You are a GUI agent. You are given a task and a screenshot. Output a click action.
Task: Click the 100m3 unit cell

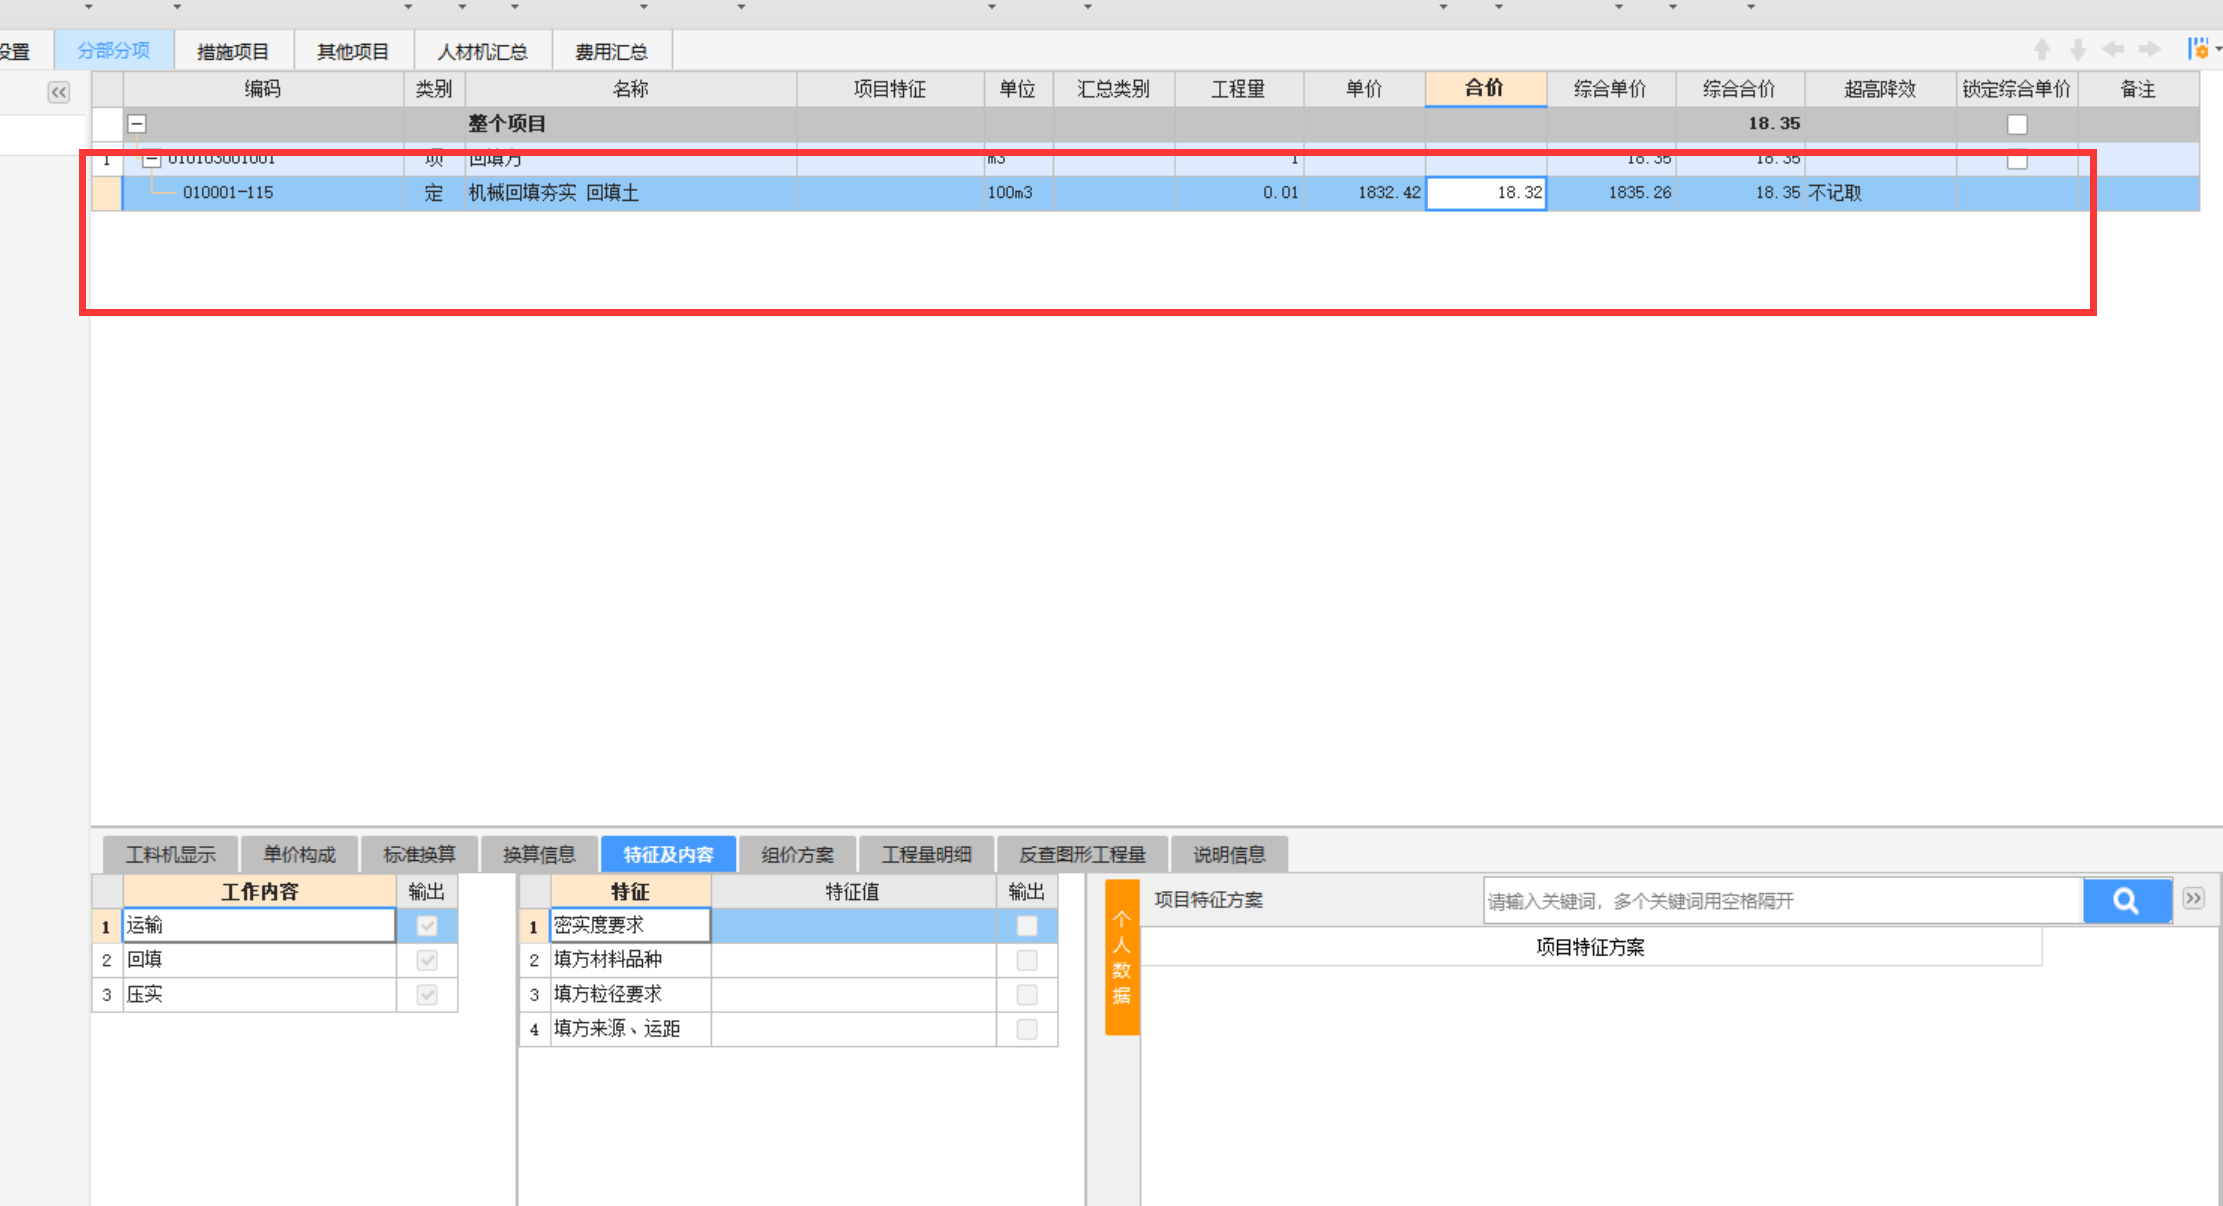1018,193
